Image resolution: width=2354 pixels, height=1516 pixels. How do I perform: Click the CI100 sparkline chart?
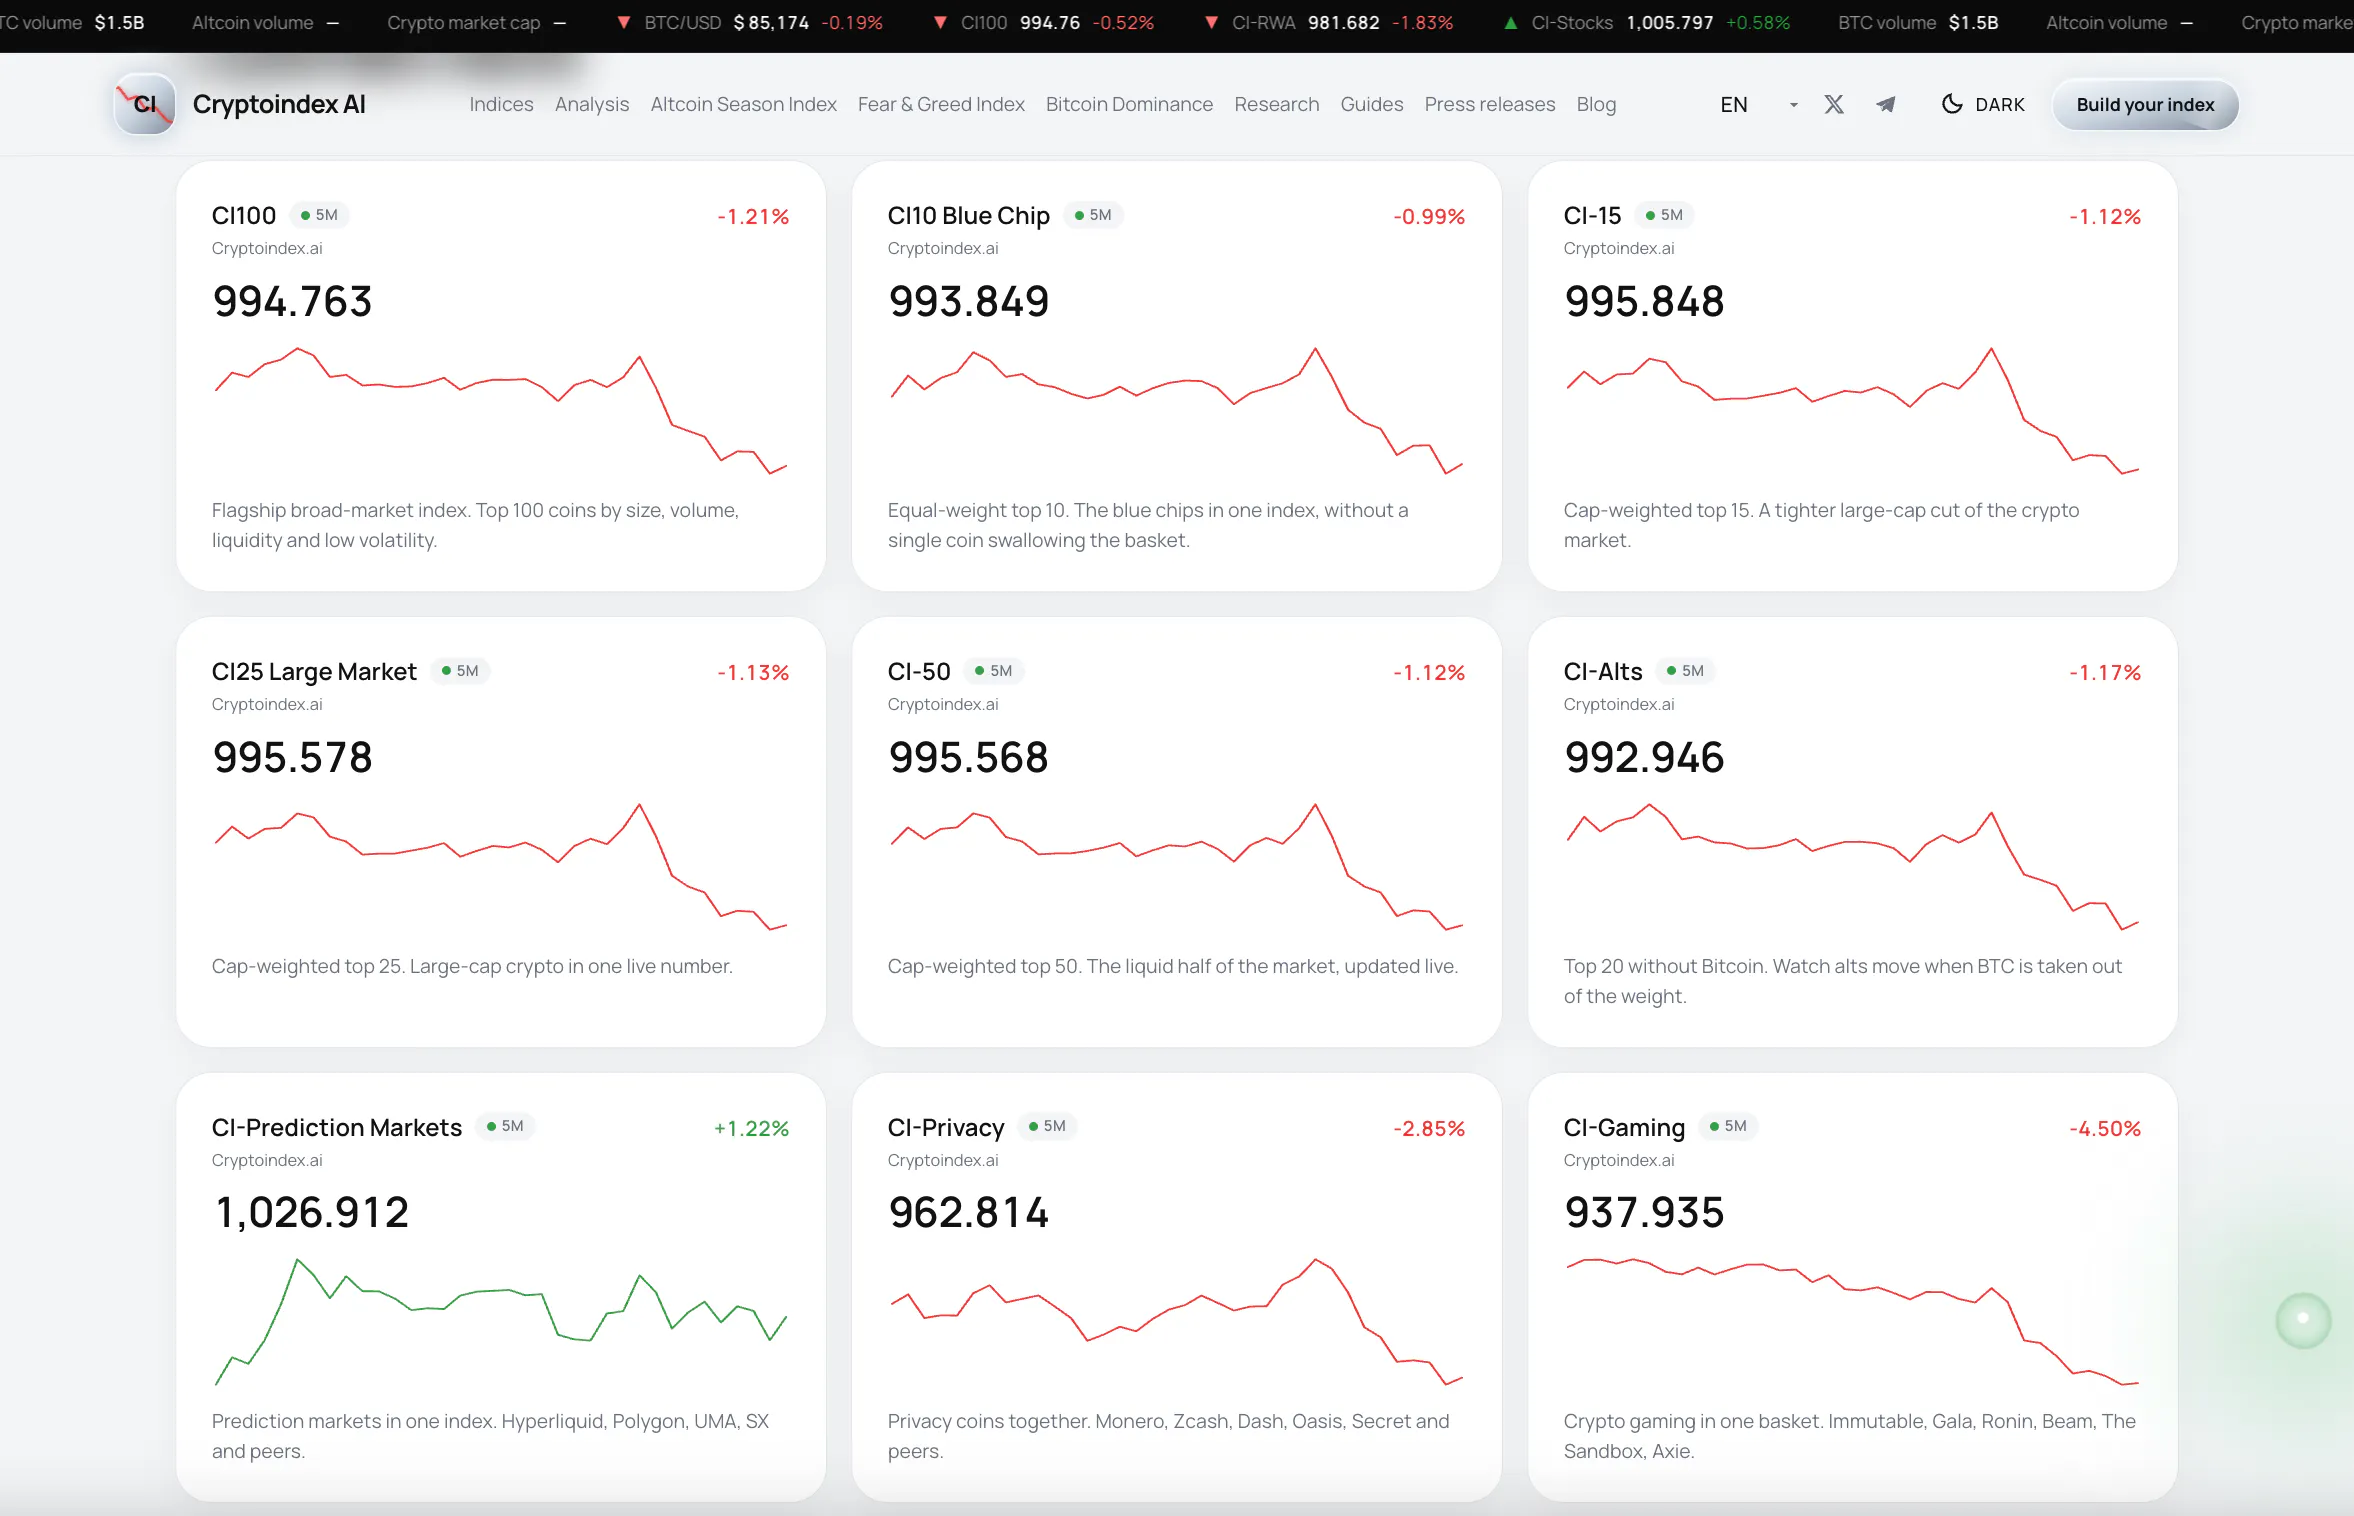coord(501,410)
